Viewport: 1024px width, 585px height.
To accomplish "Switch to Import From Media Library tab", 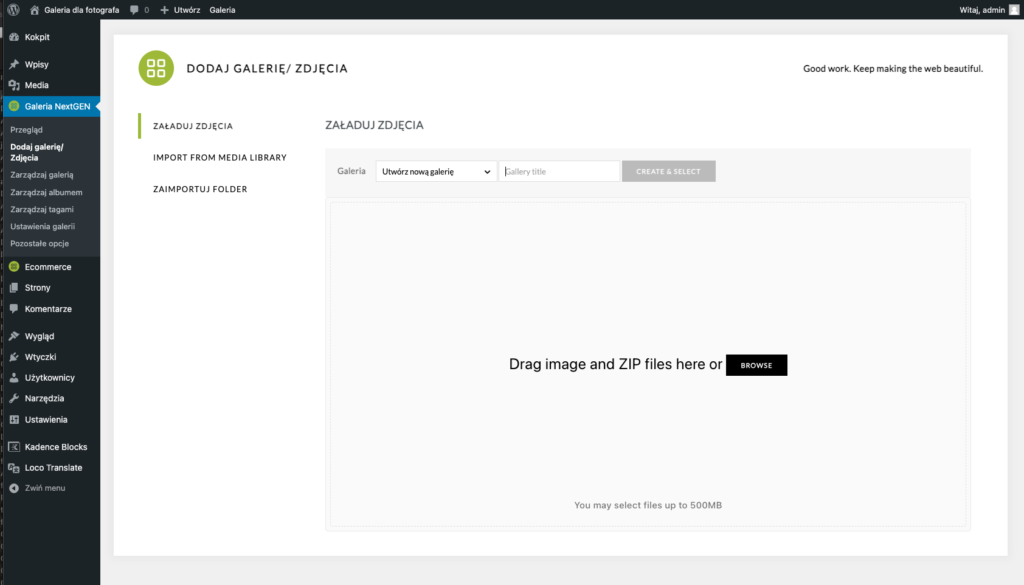I will click(219, 157).
